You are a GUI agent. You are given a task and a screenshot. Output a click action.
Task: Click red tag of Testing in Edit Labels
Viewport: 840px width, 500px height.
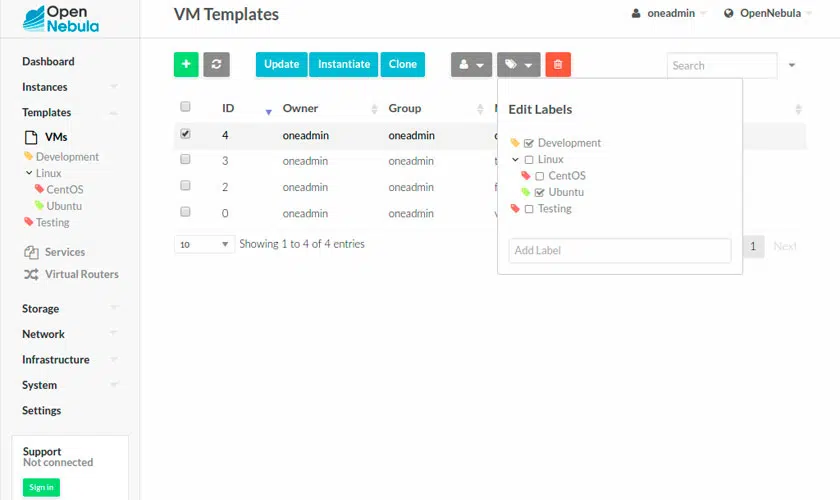pos(515,208)
